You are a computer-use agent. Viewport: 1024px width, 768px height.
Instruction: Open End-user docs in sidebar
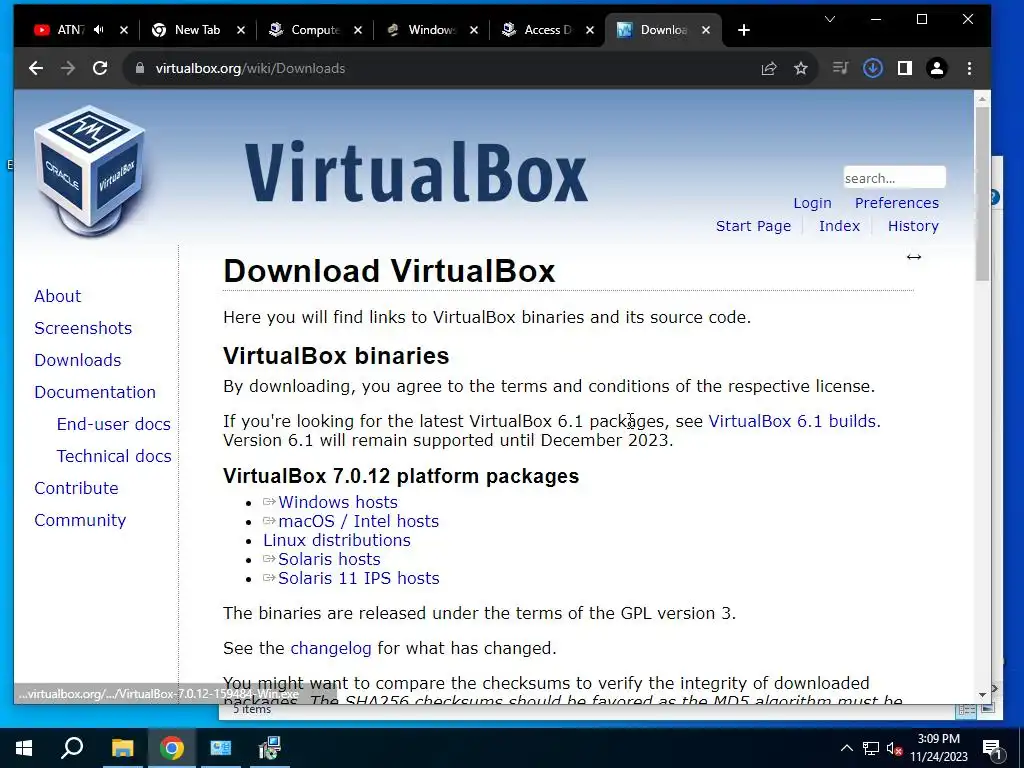click(114, 424)
